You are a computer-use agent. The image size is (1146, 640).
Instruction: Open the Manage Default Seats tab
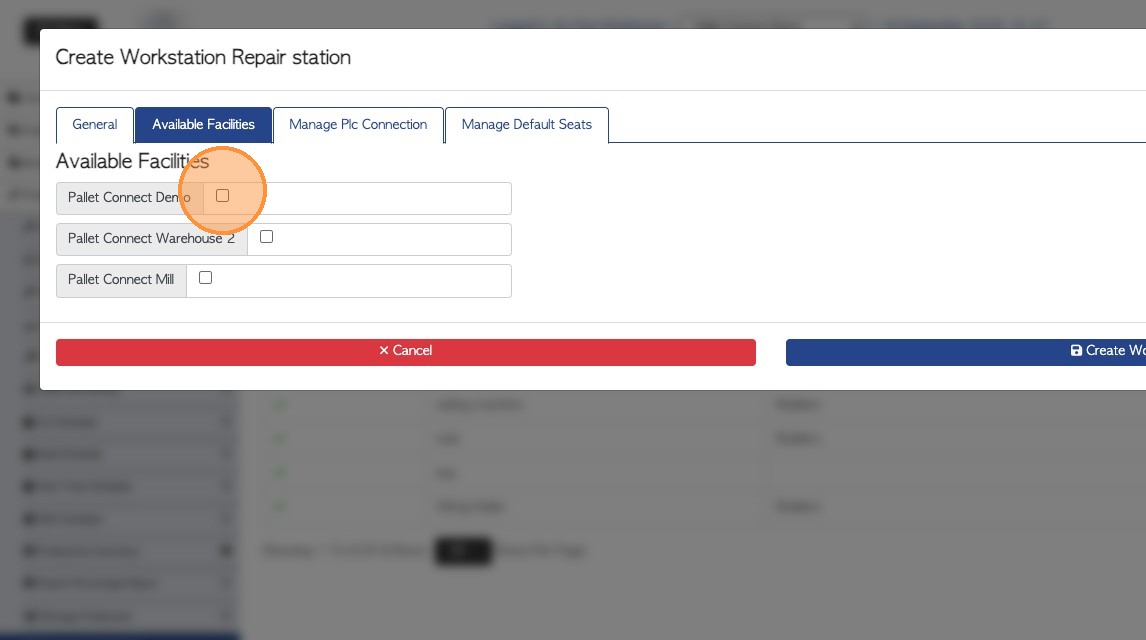point(526,125)
